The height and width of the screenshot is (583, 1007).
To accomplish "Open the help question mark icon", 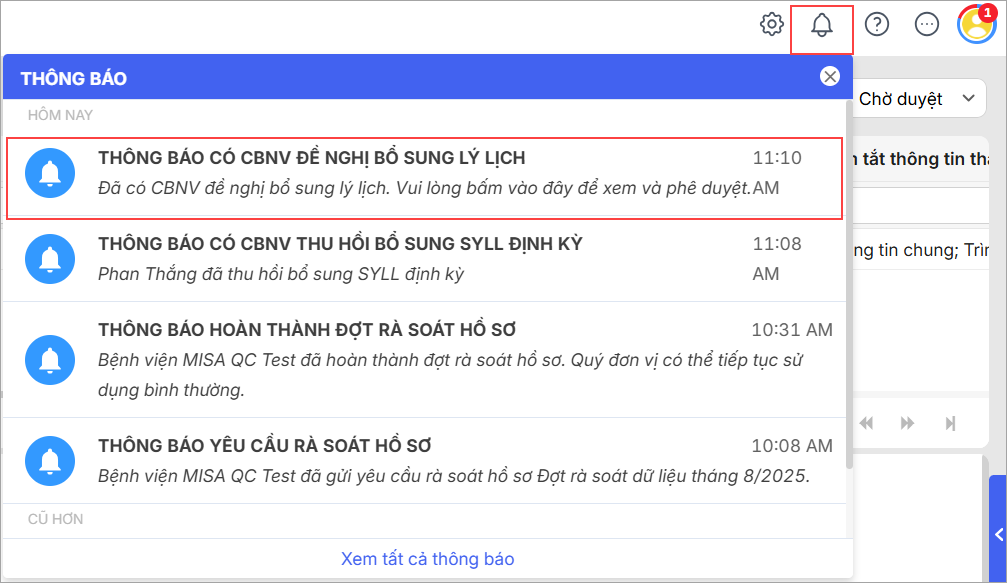I will click(x=877, y=25).
